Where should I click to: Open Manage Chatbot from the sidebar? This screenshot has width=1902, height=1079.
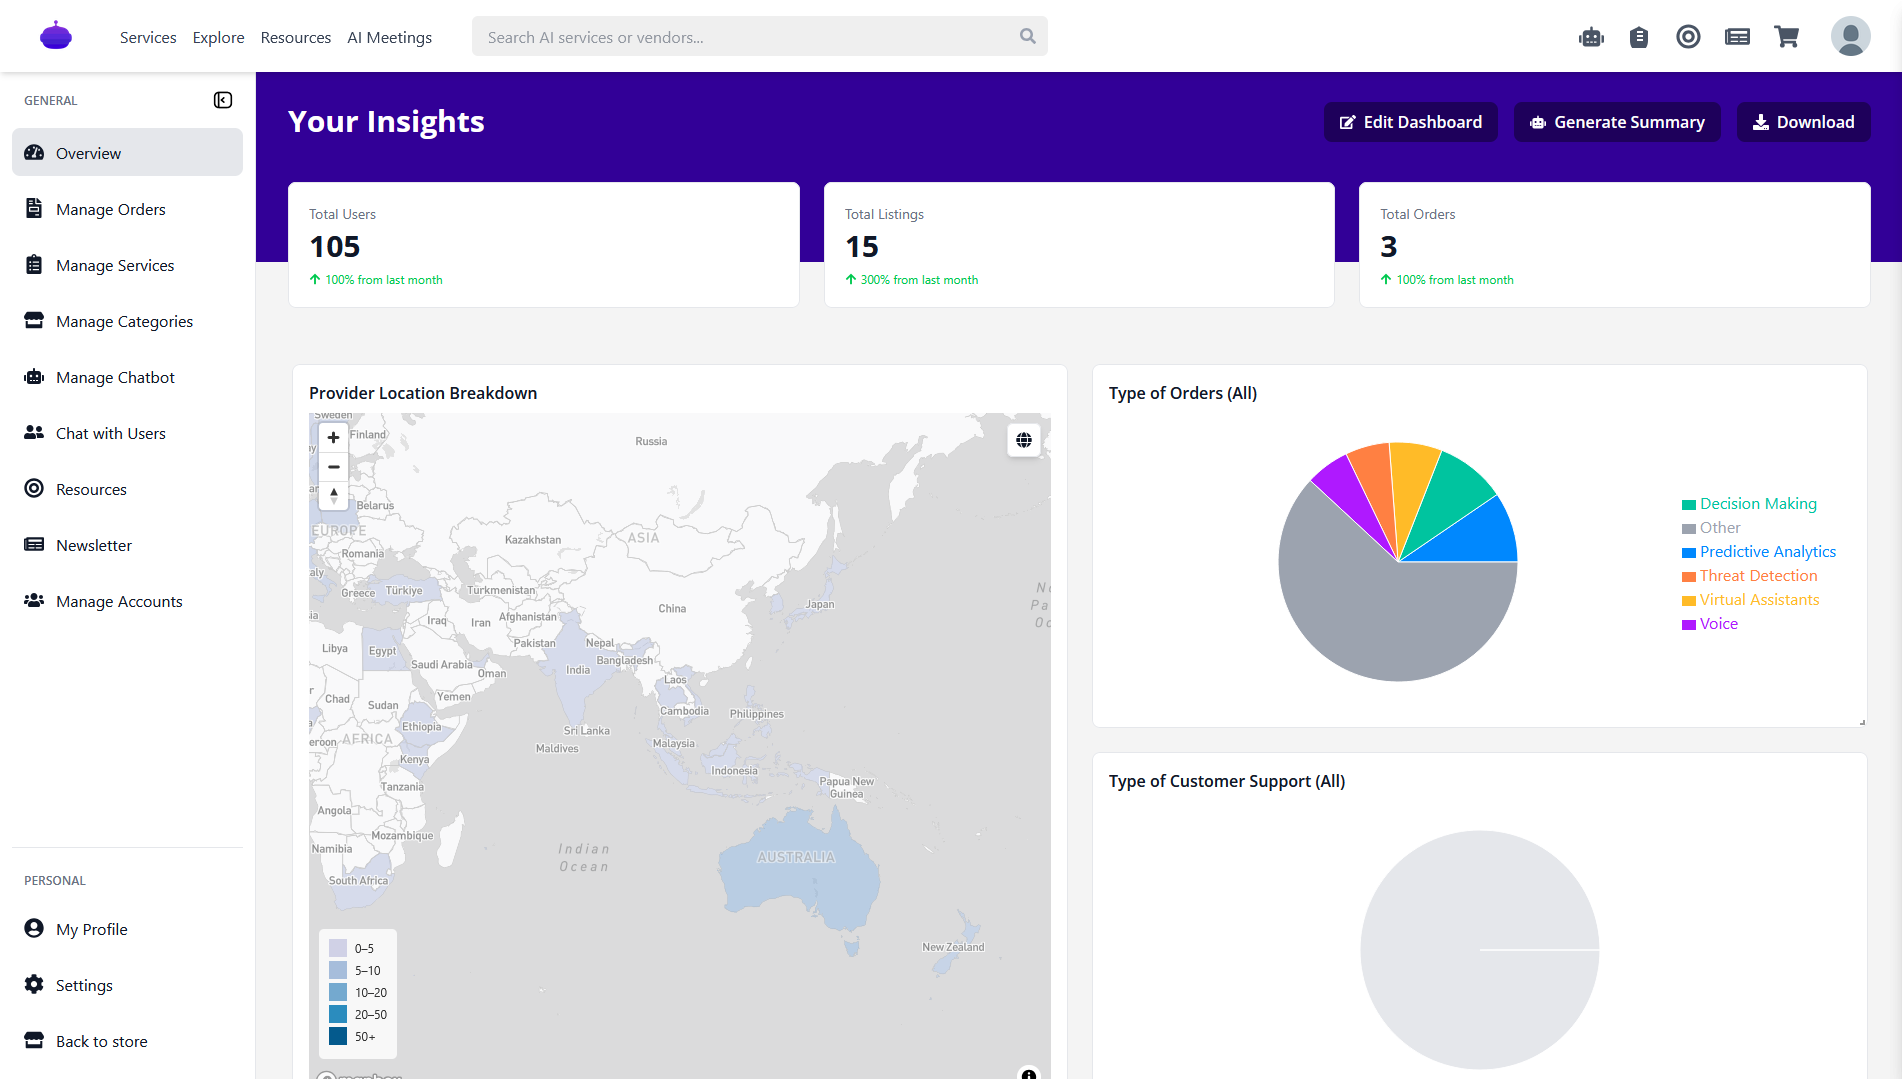pos(113,377)
